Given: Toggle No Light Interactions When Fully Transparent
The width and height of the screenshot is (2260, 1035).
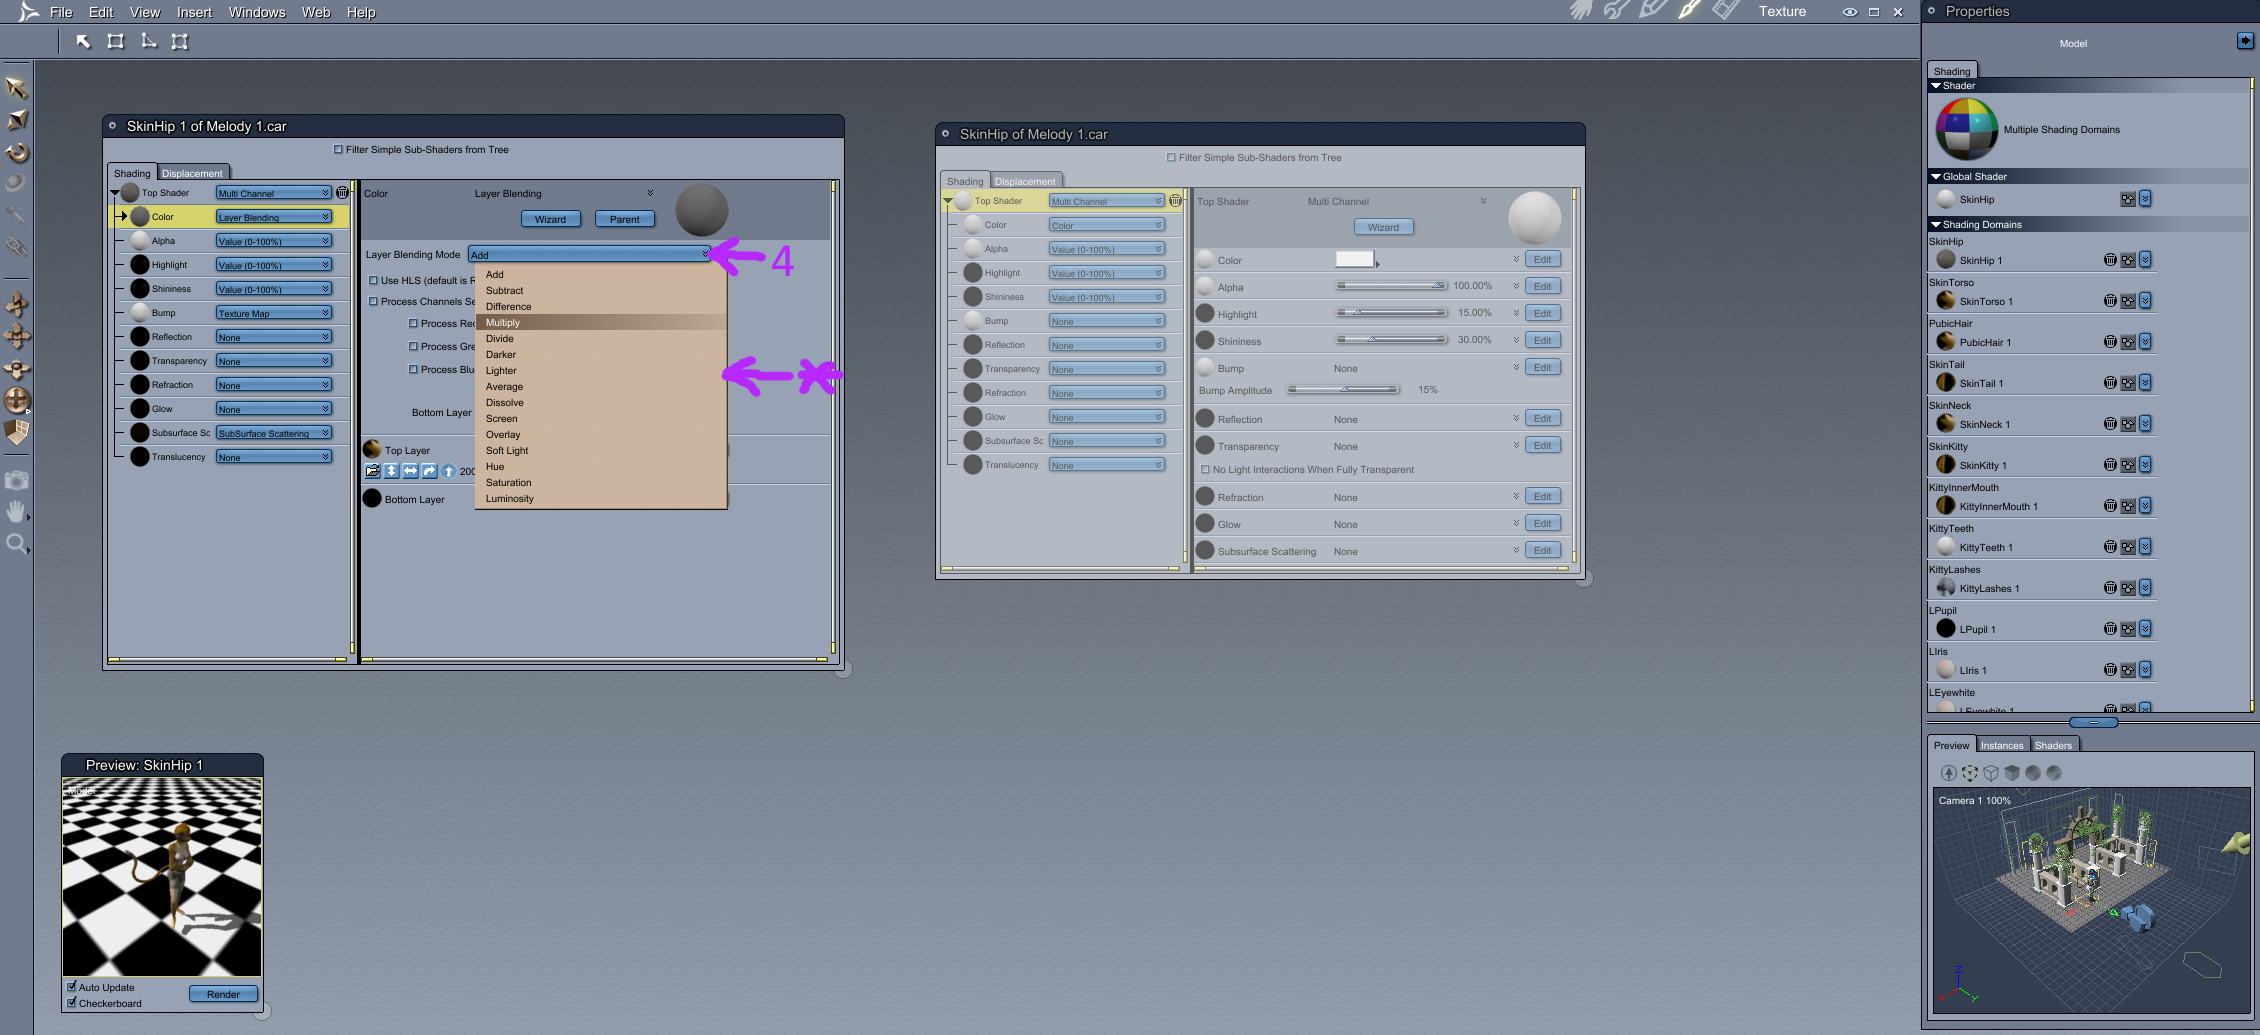Looking at the screenshot, I should click(1205, 470).
